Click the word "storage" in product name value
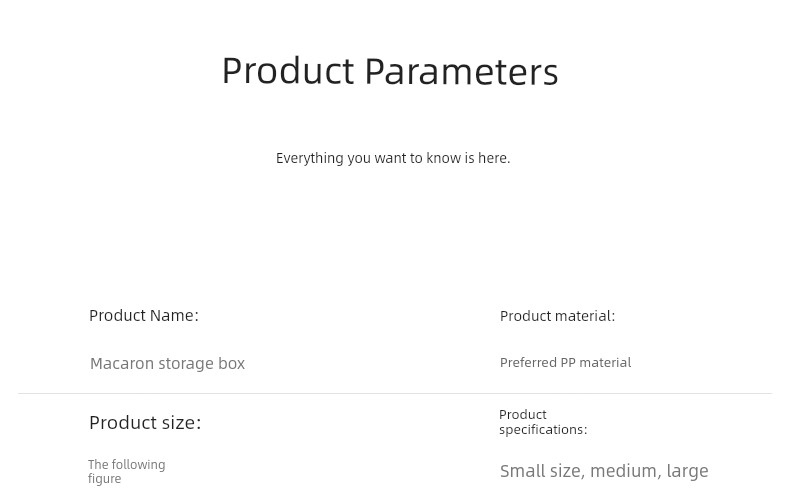Image resolution: width=790 pixels, height=500 pixels. [x=186, y=363]
